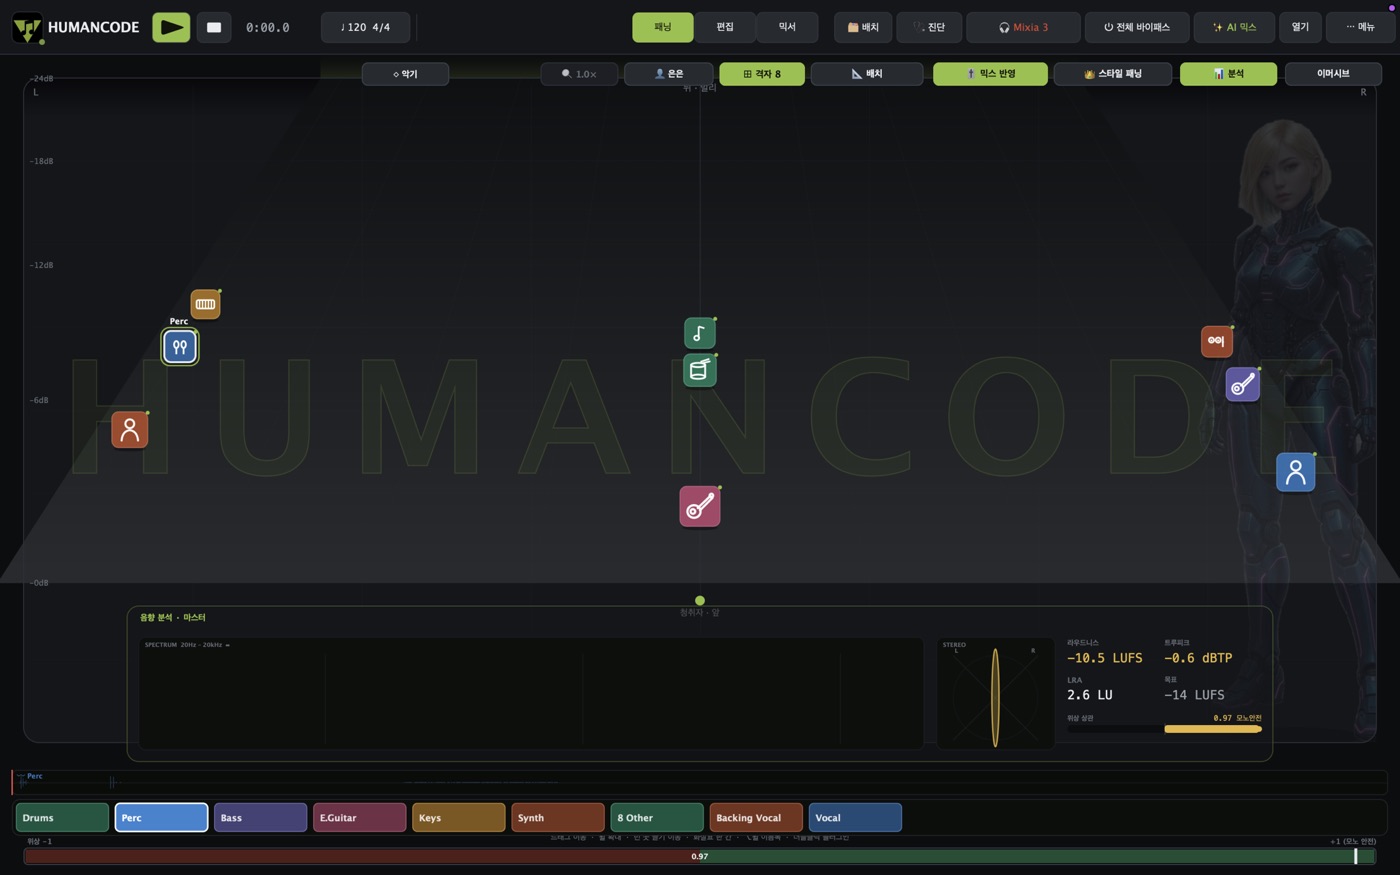This screenshot has height=875, width=1400.
Task: Click the SPECTRUM 20Hz-20kHz display
Action: tap(531, 694)
